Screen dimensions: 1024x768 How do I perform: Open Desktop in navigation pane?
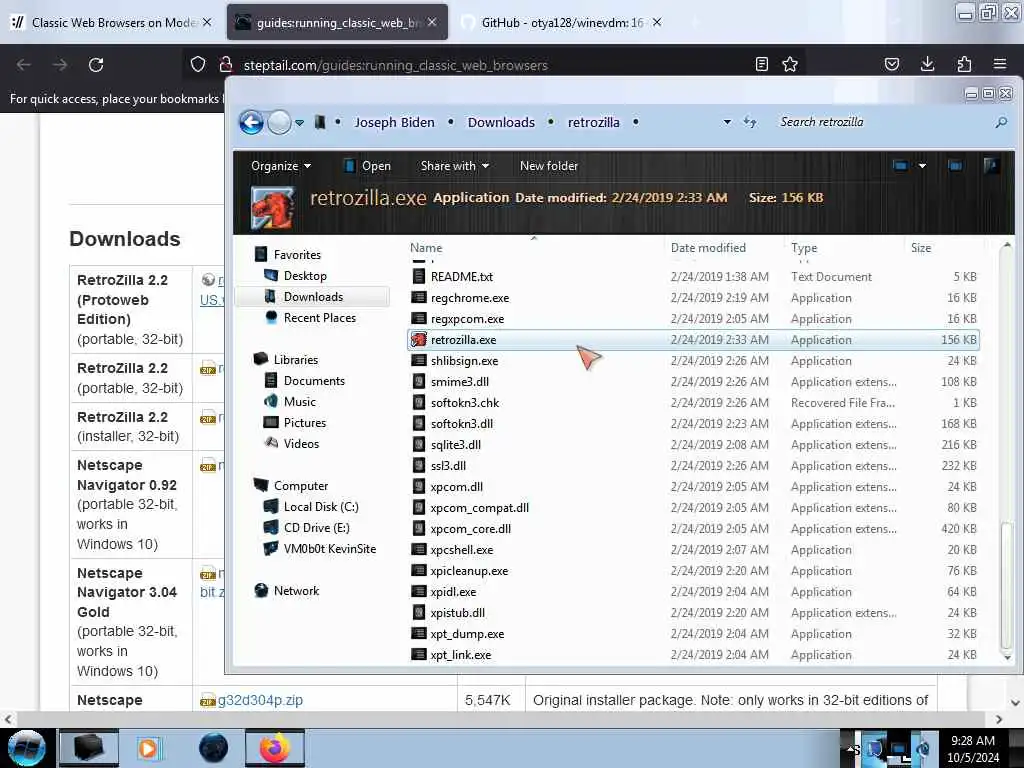pos(305,276)
